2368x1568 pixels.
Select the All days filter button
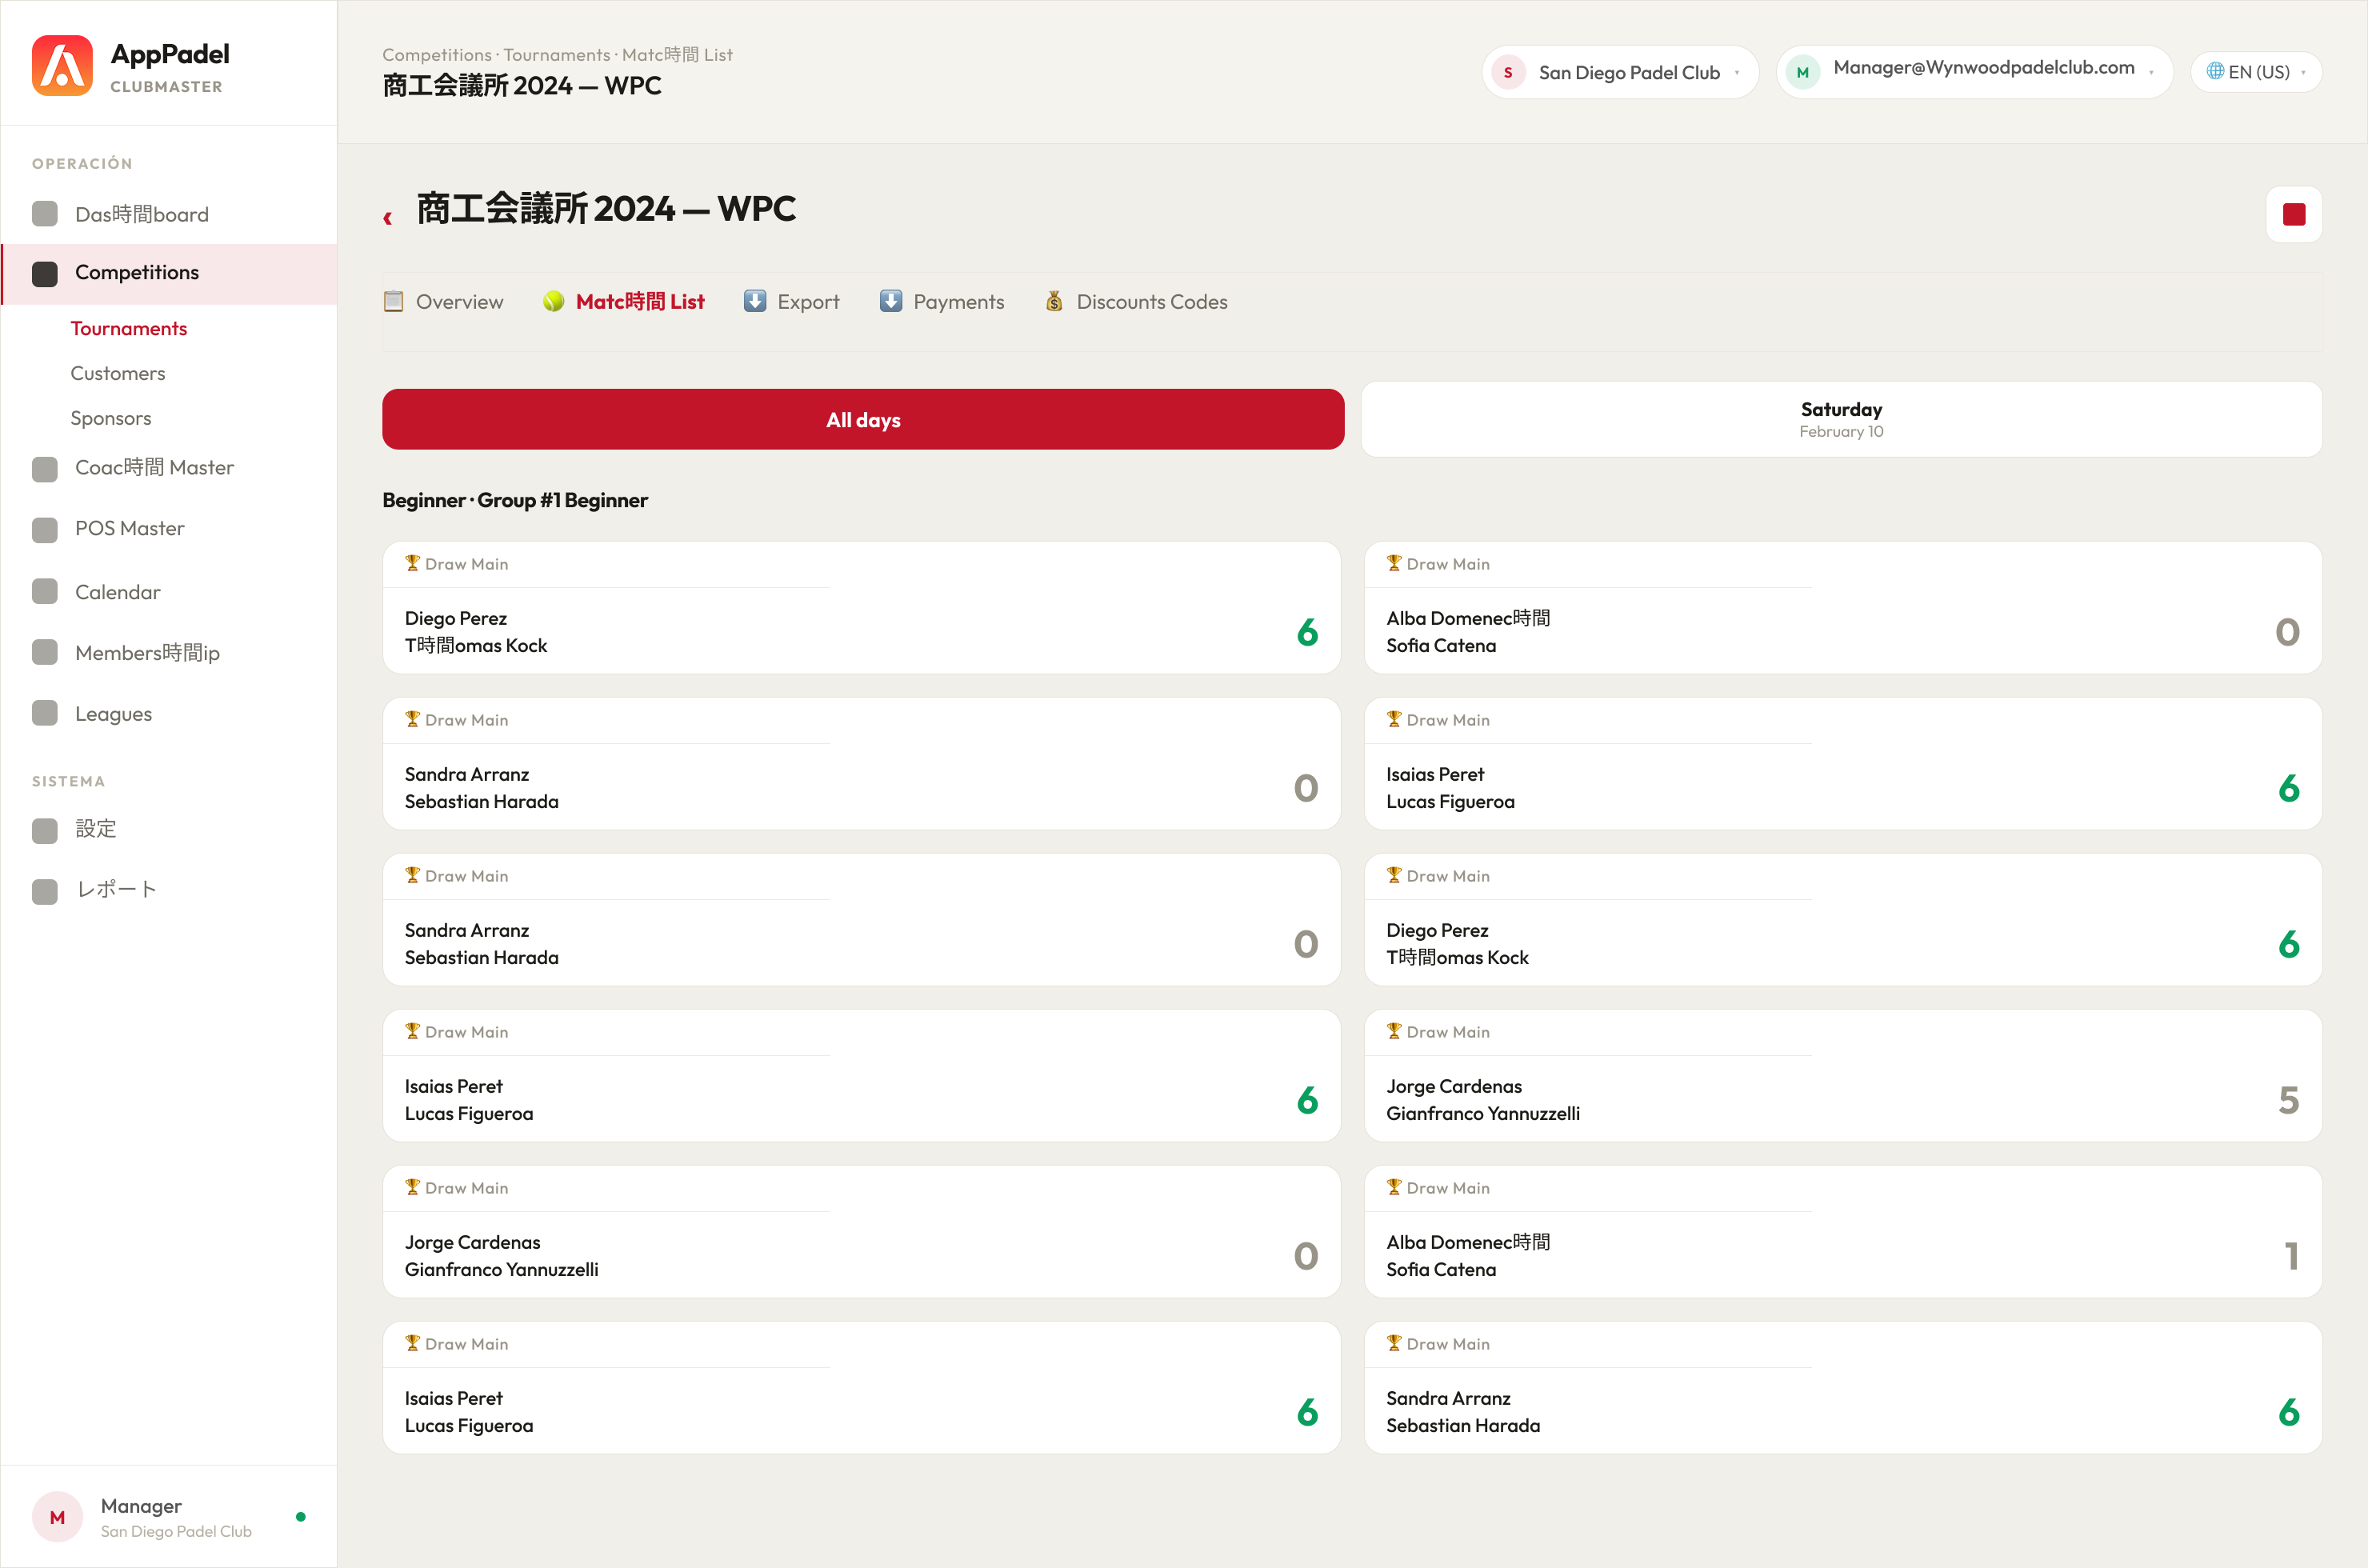863,419
